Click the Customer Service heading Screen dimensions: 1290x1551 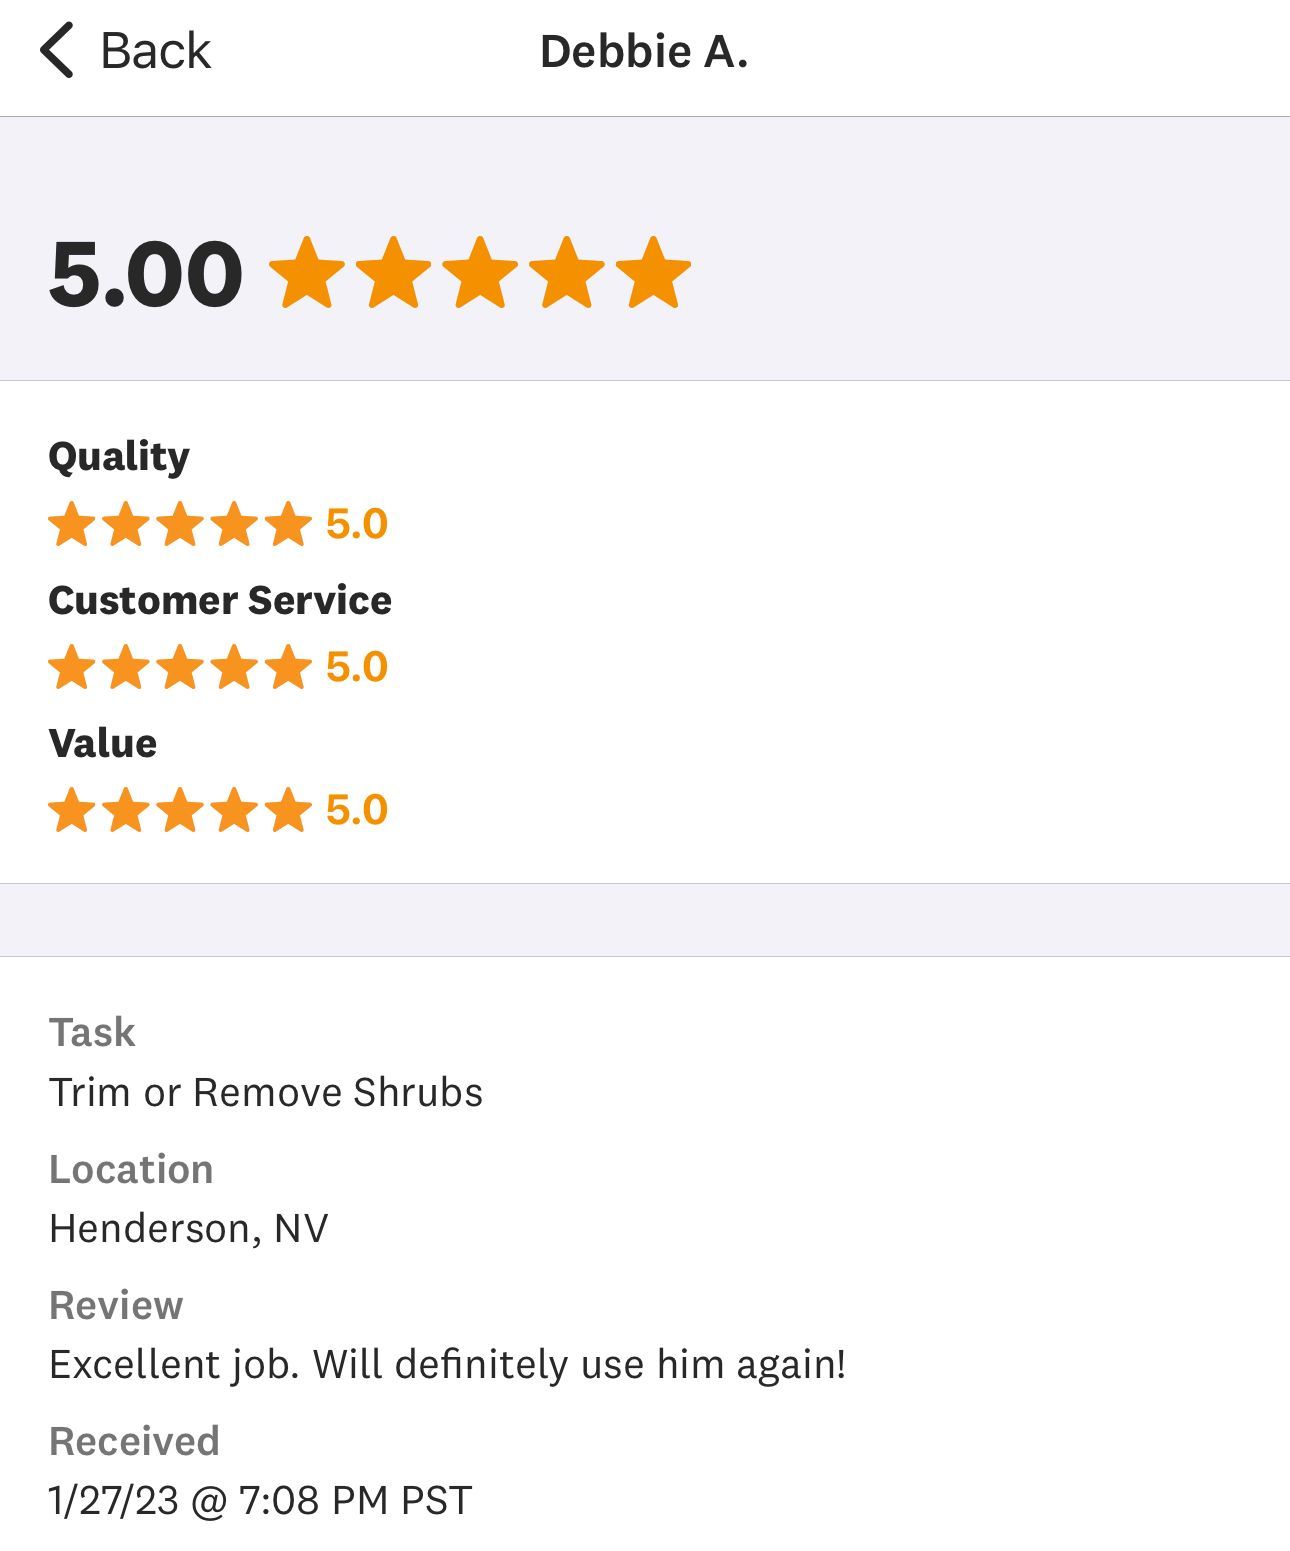220,600
